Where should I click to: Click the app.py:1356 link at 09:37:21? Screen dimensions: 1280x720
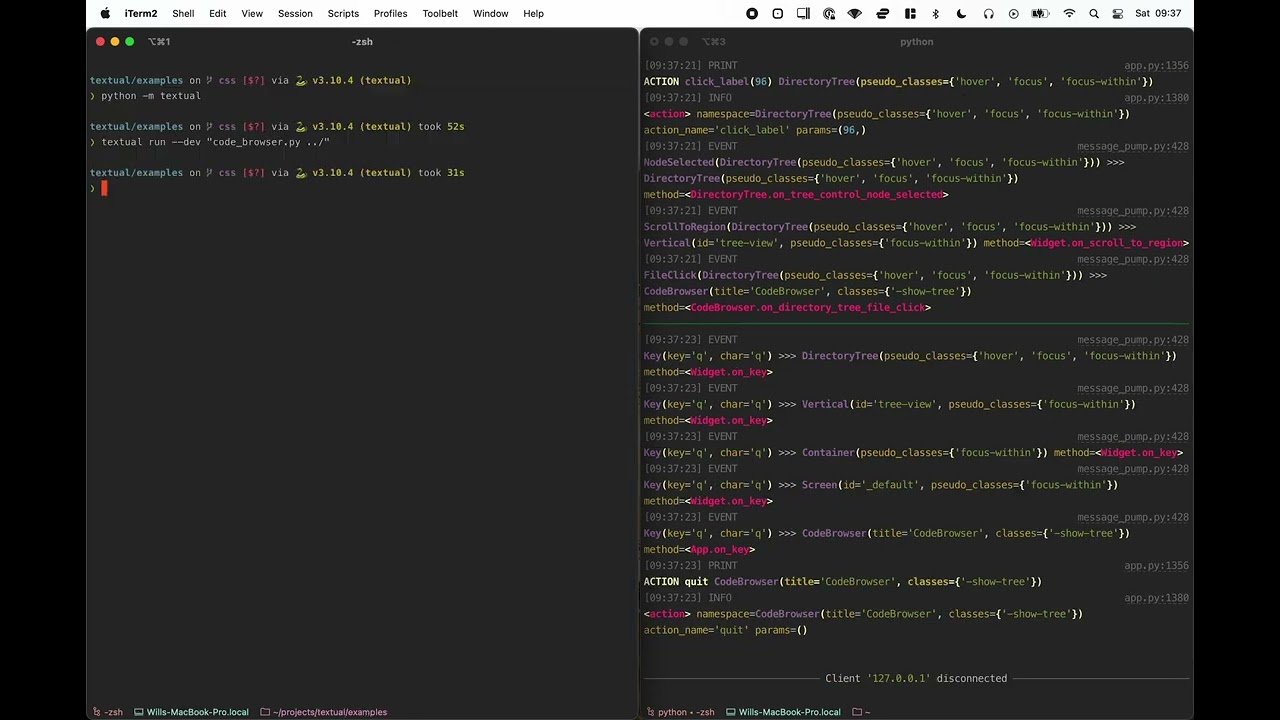point(1156,66)
